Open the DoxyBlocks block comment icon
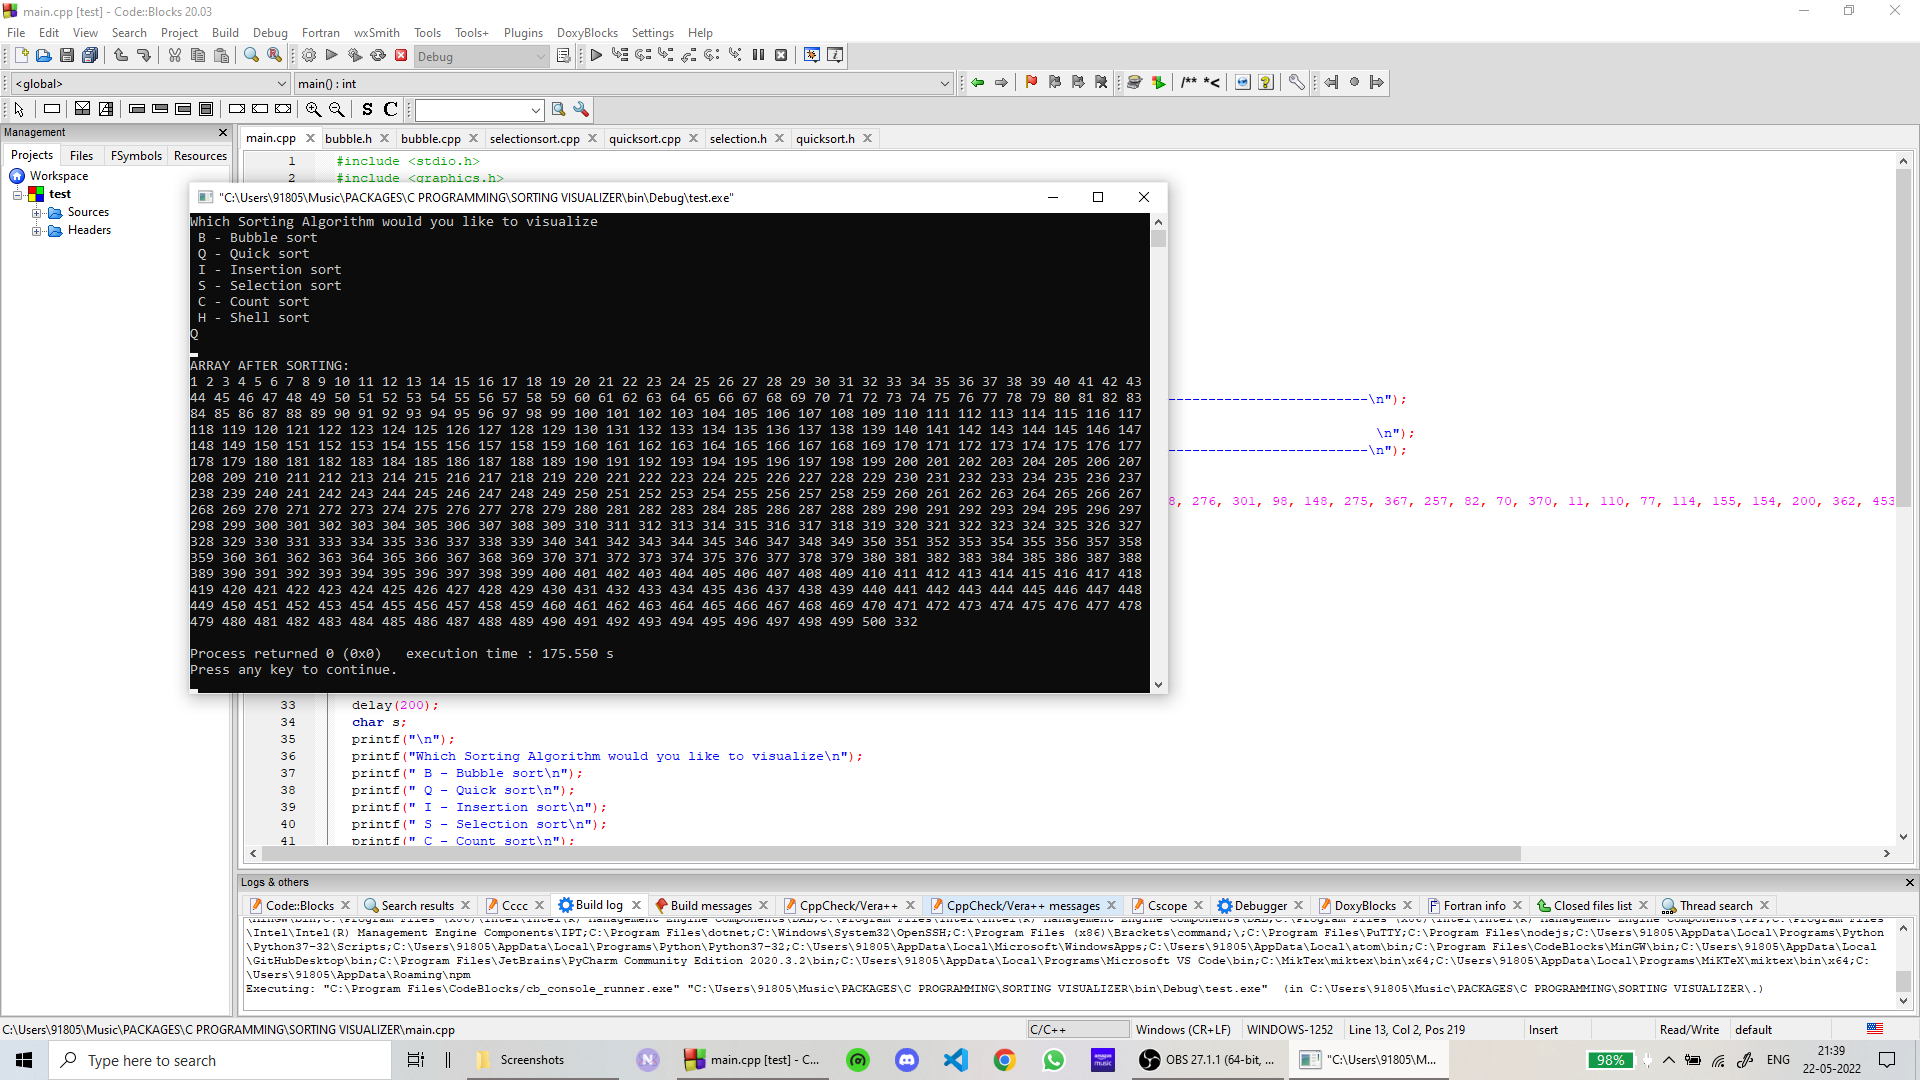Screen dimensions: 1920x1080 (x=1189, y=82)
